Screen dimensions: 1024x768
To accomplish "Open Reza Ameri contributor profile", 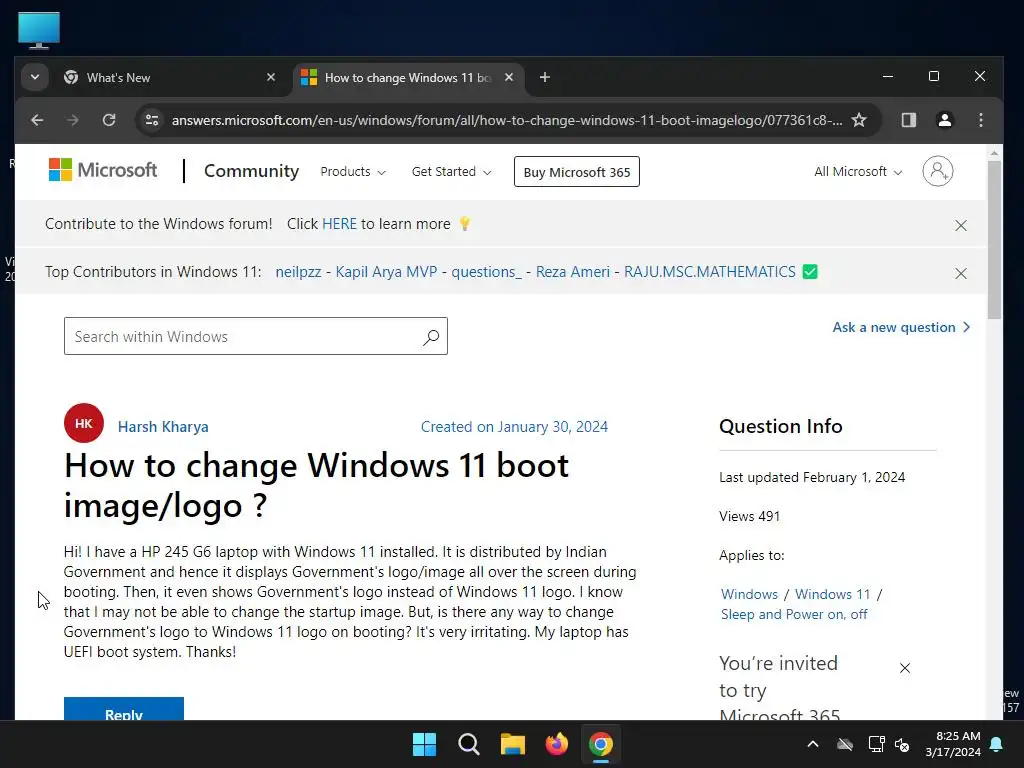I will click(573, 272).
